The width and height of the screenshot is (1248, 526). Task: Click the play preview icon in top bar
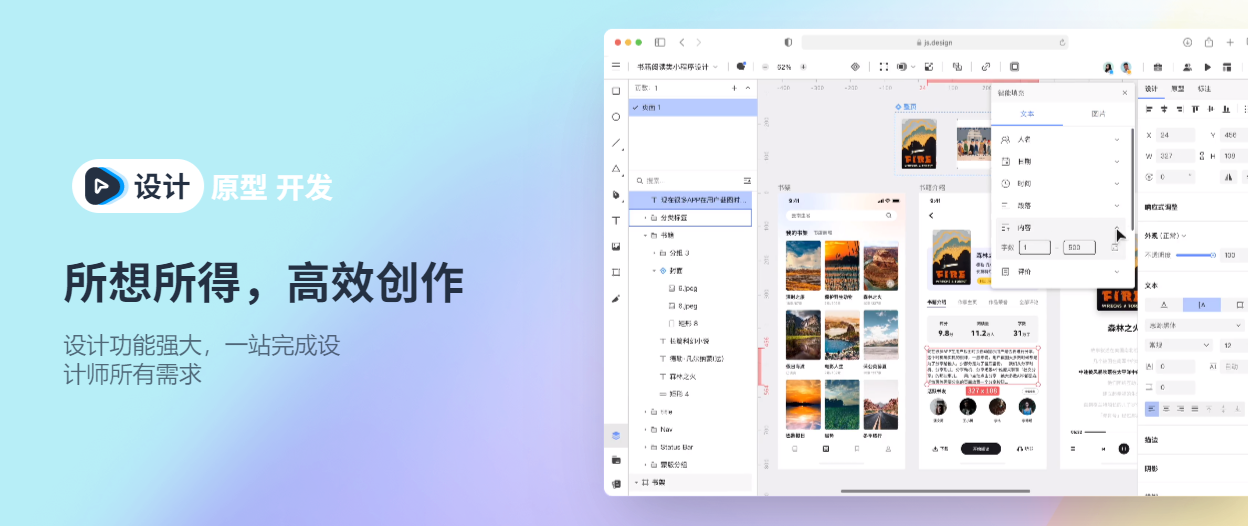coord(1208,67)
